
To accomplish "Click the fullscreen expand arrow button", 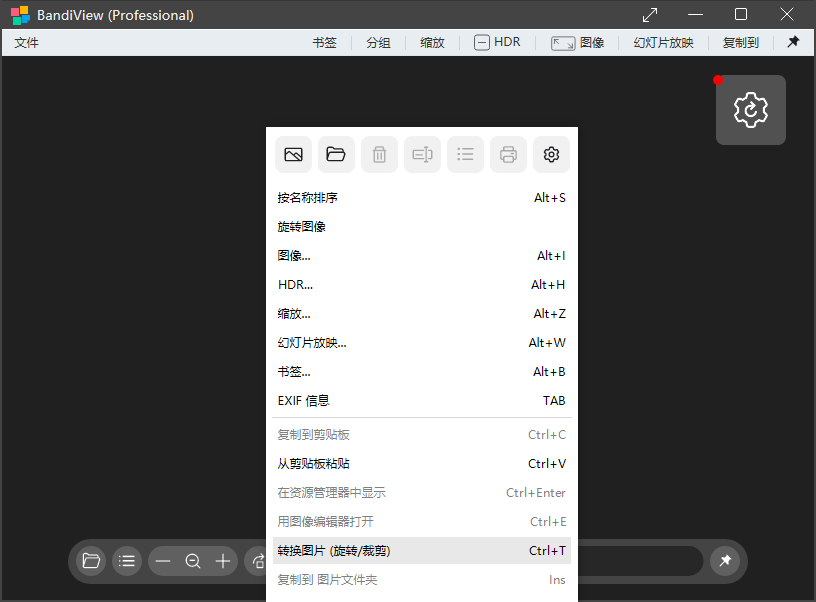I will coord(649,15).
